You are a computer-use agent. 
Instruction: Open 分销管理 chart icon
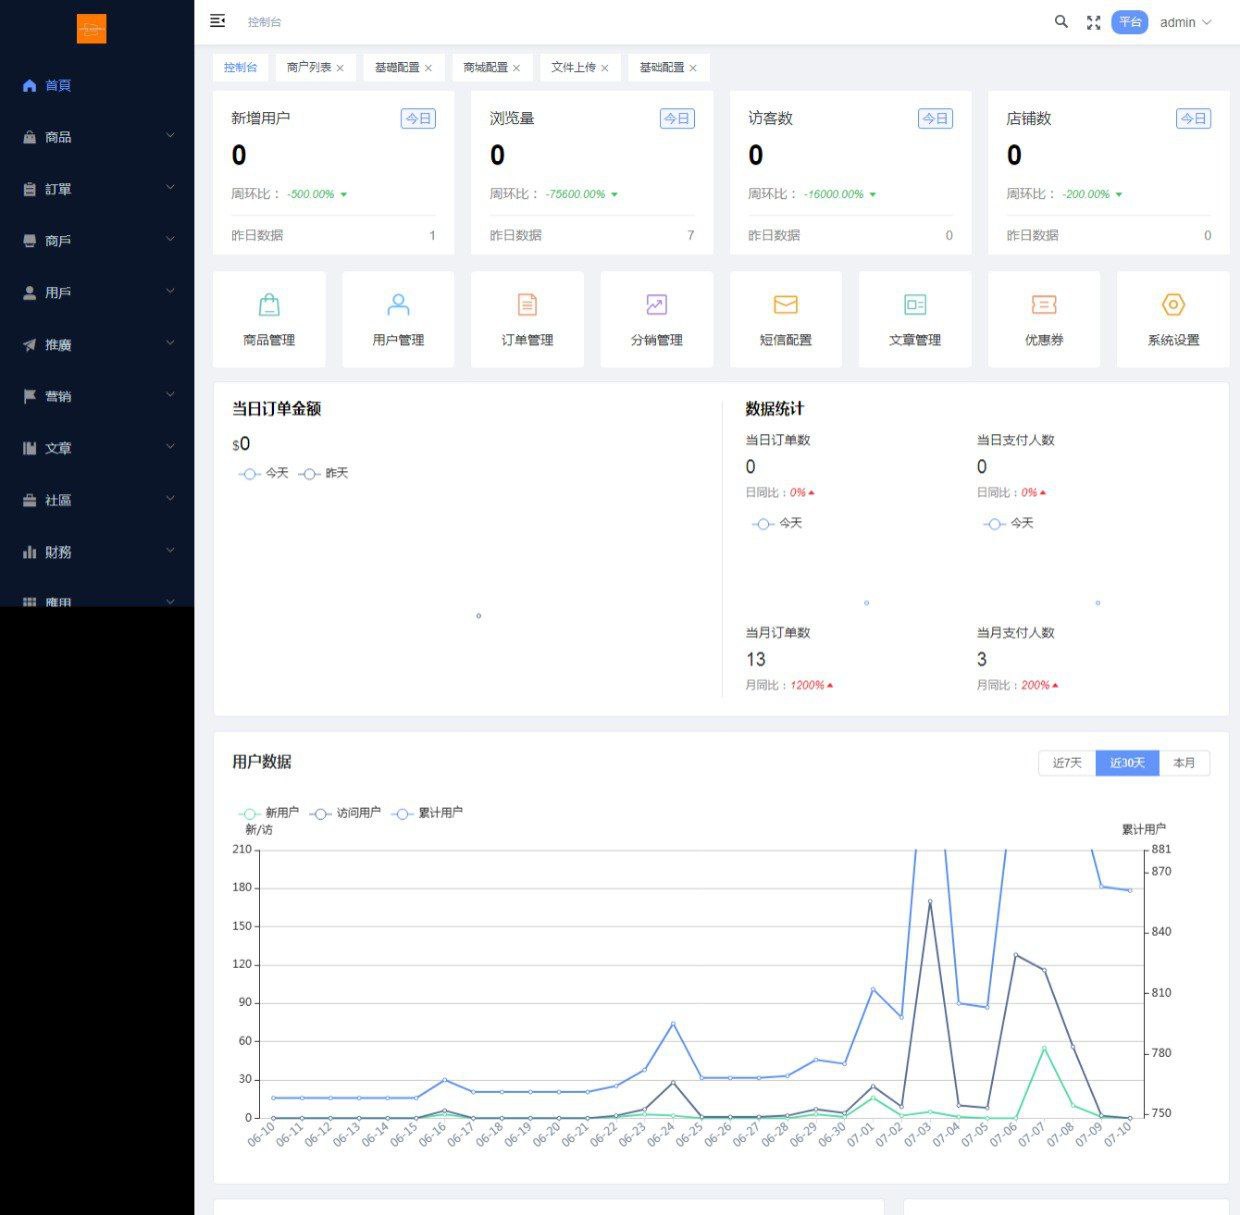(x=656, y=305)
